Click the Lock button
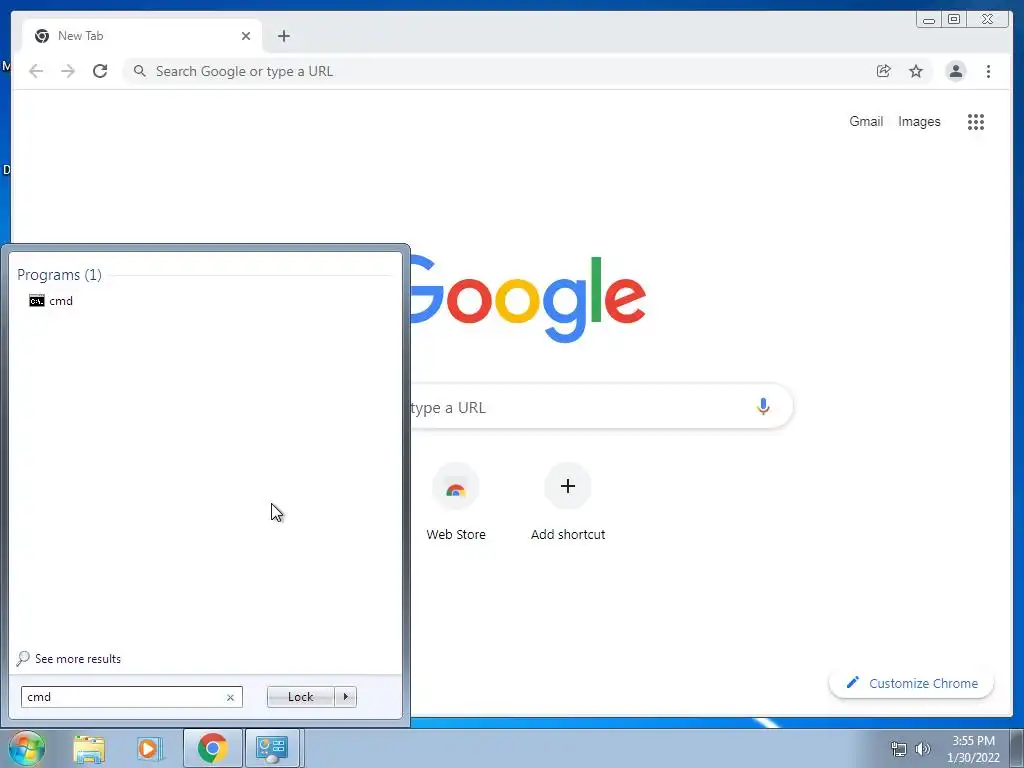This screenshot has width=1024, height=768. pyautogui.click(x=300, y=697)
